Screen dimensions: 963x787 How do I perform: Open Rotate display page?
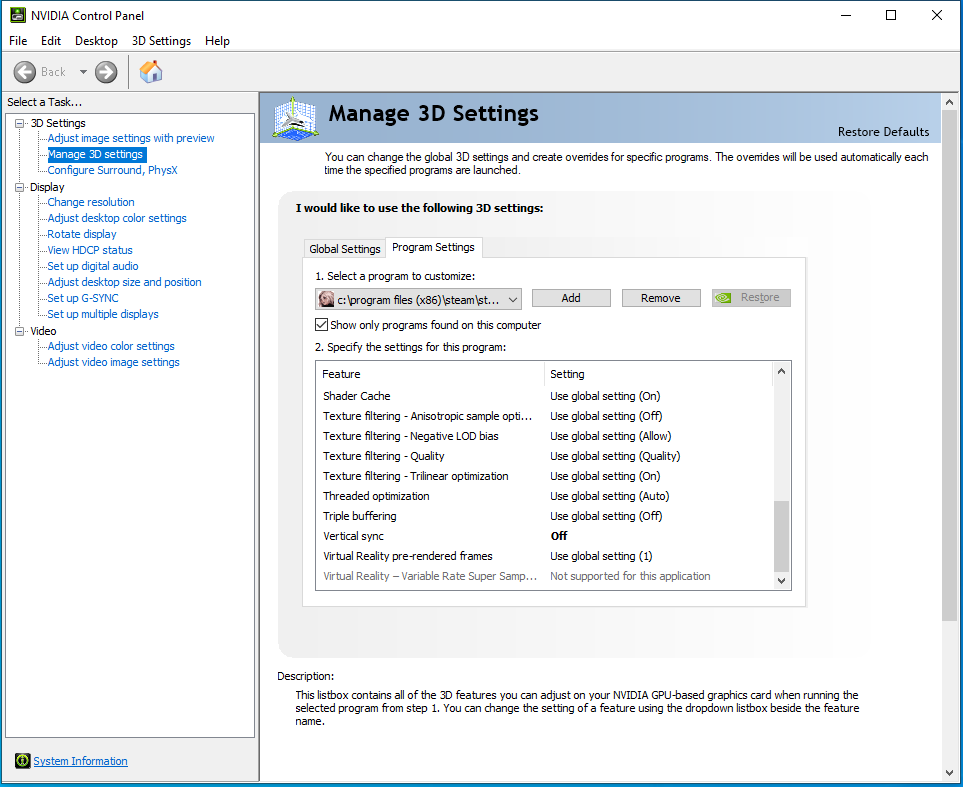click(82, 234)
